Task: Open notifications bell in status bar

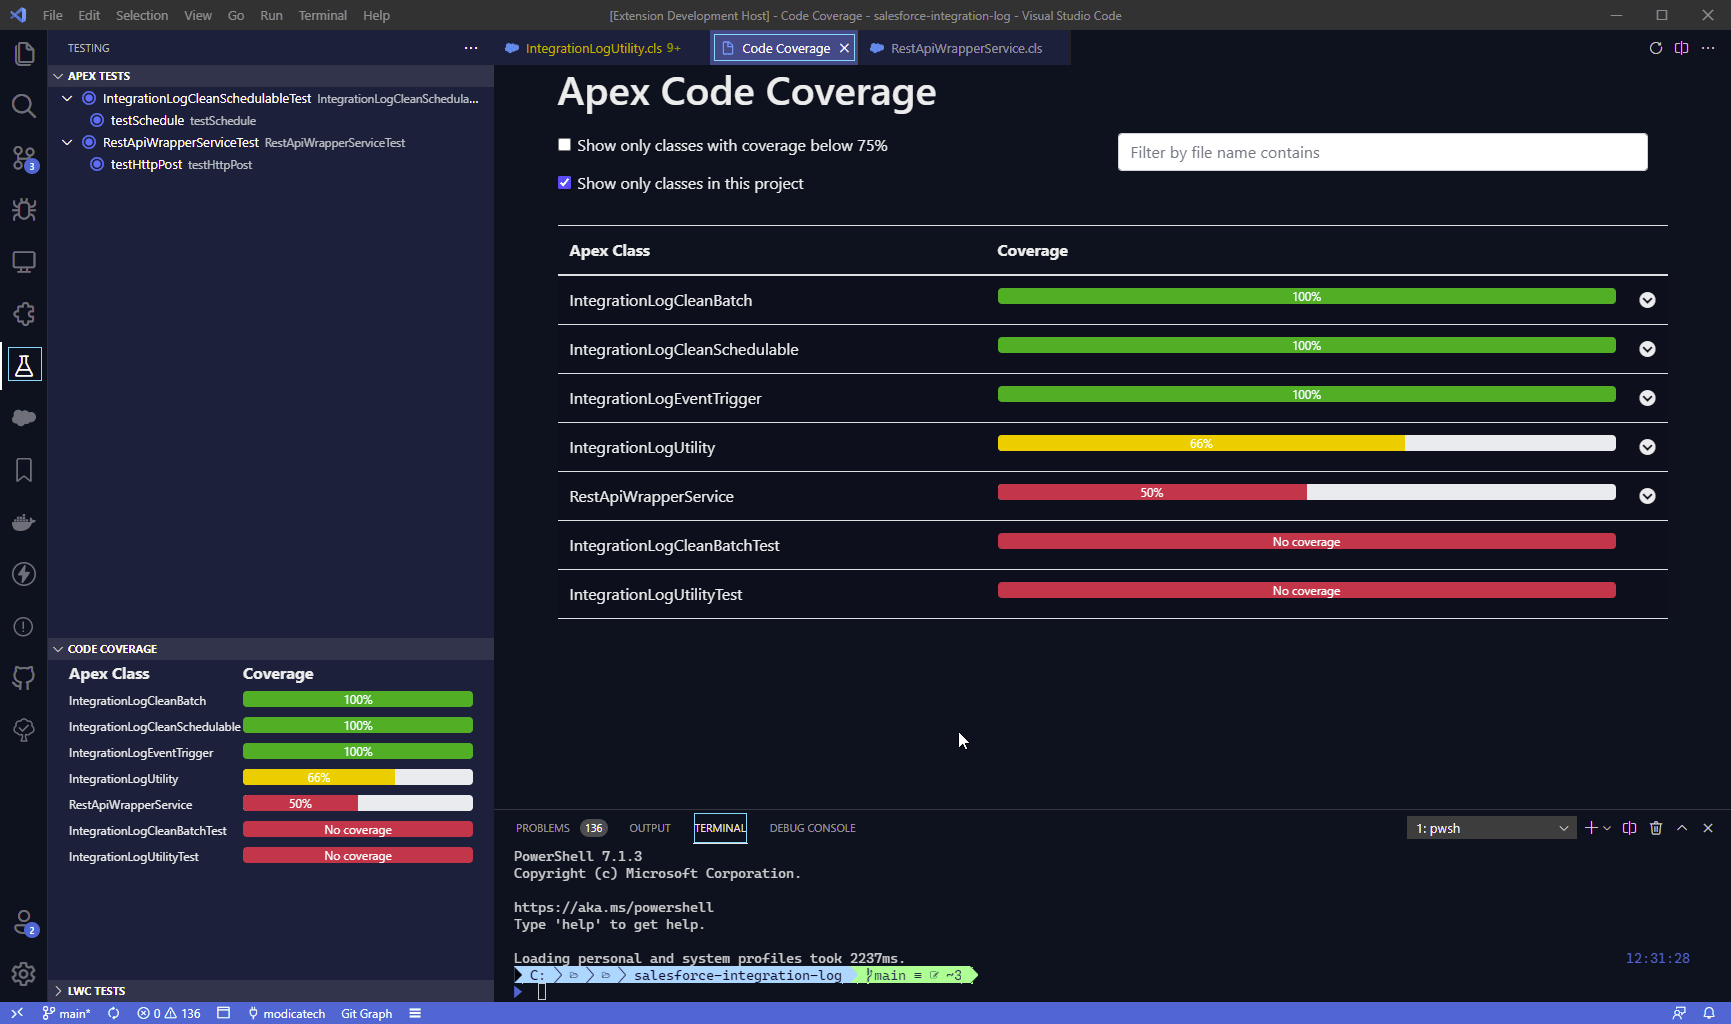Action: pos(1709,1013)
